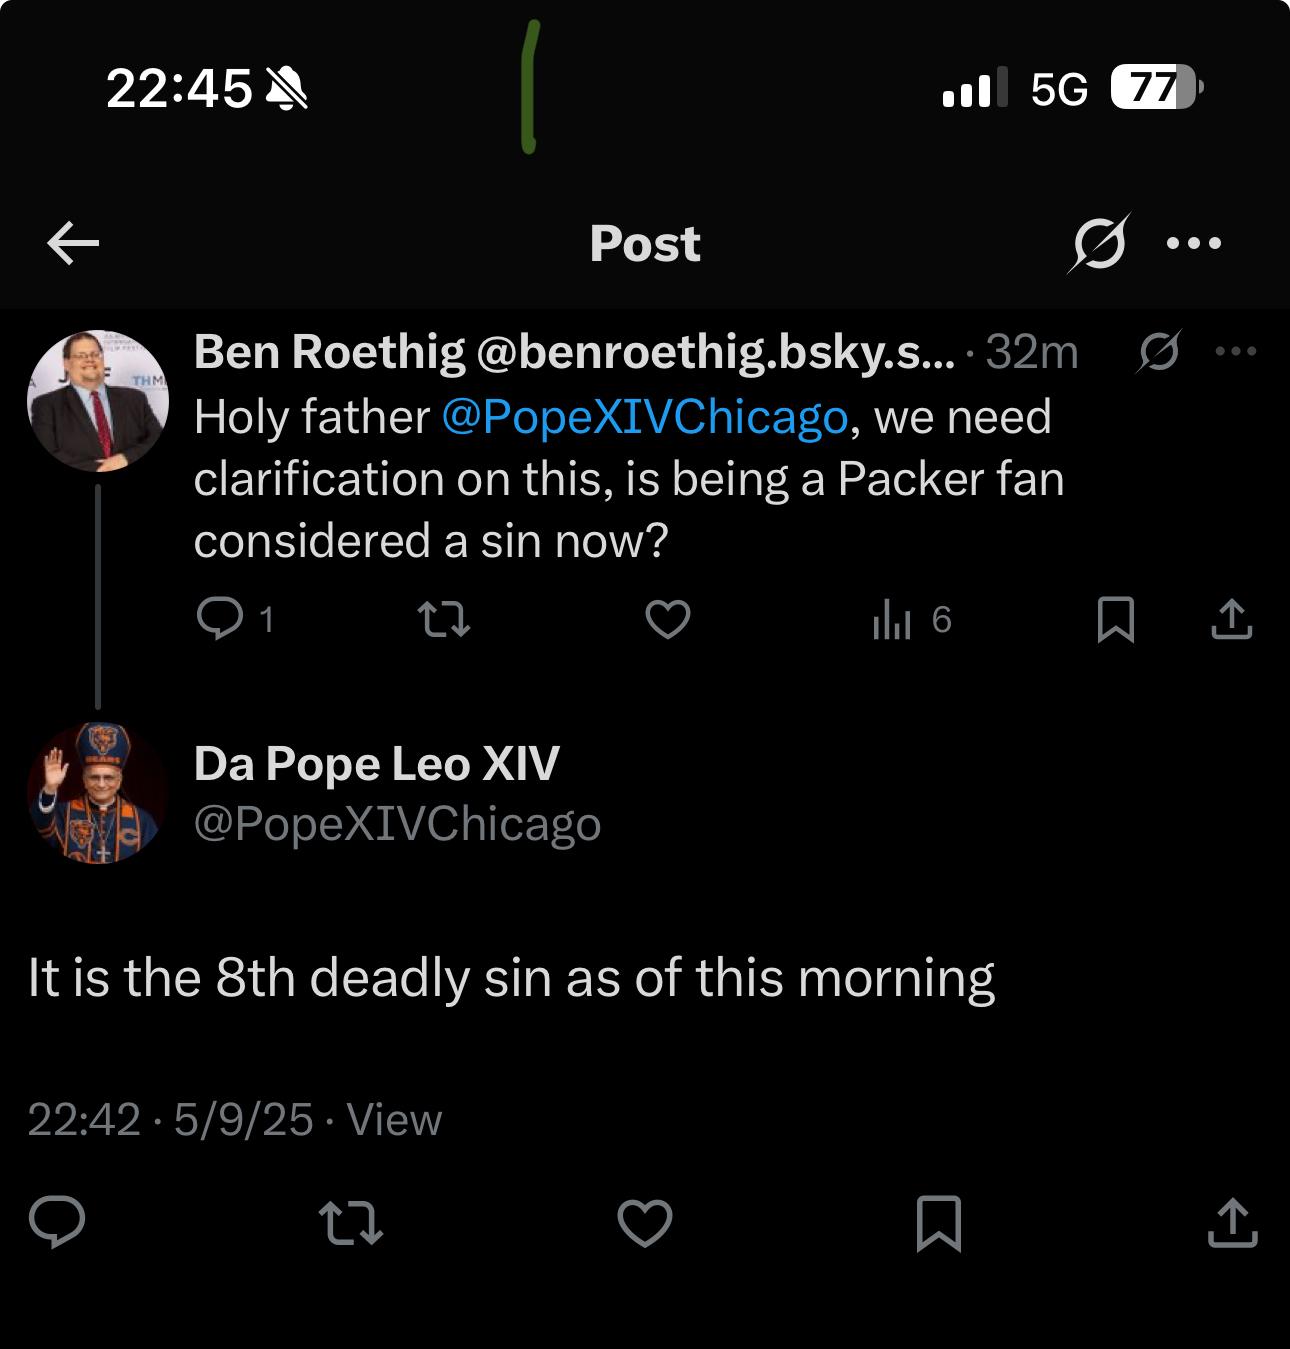Like Ben Roethig's post
The width and height of the screenshot is (1290, 1349).
click(668, 620)
